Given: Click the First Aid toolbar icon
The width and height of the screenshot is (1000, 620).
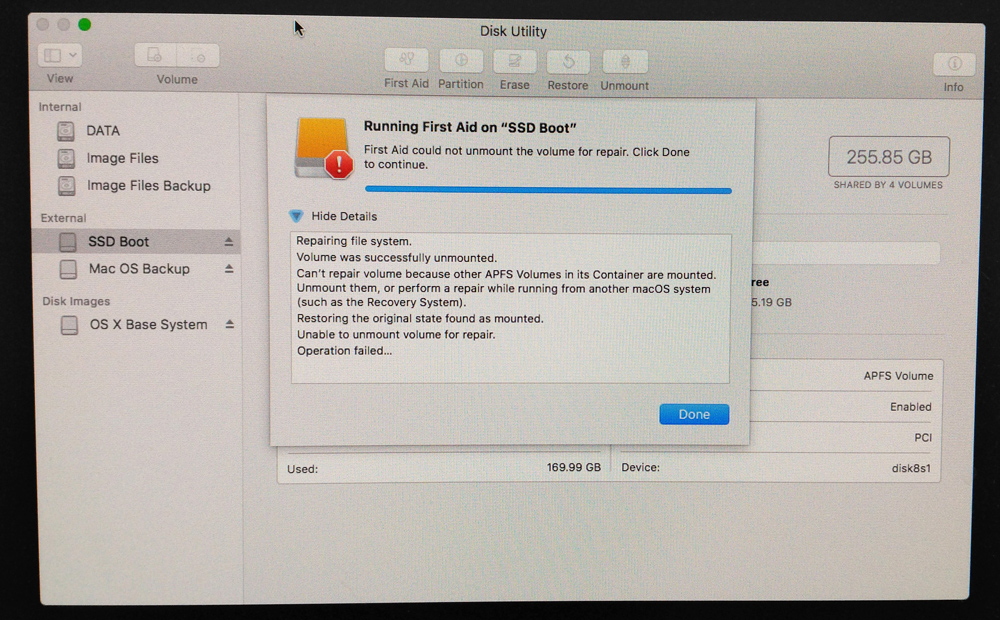Looking at the screenshot, I should click(x=406, y=61).
